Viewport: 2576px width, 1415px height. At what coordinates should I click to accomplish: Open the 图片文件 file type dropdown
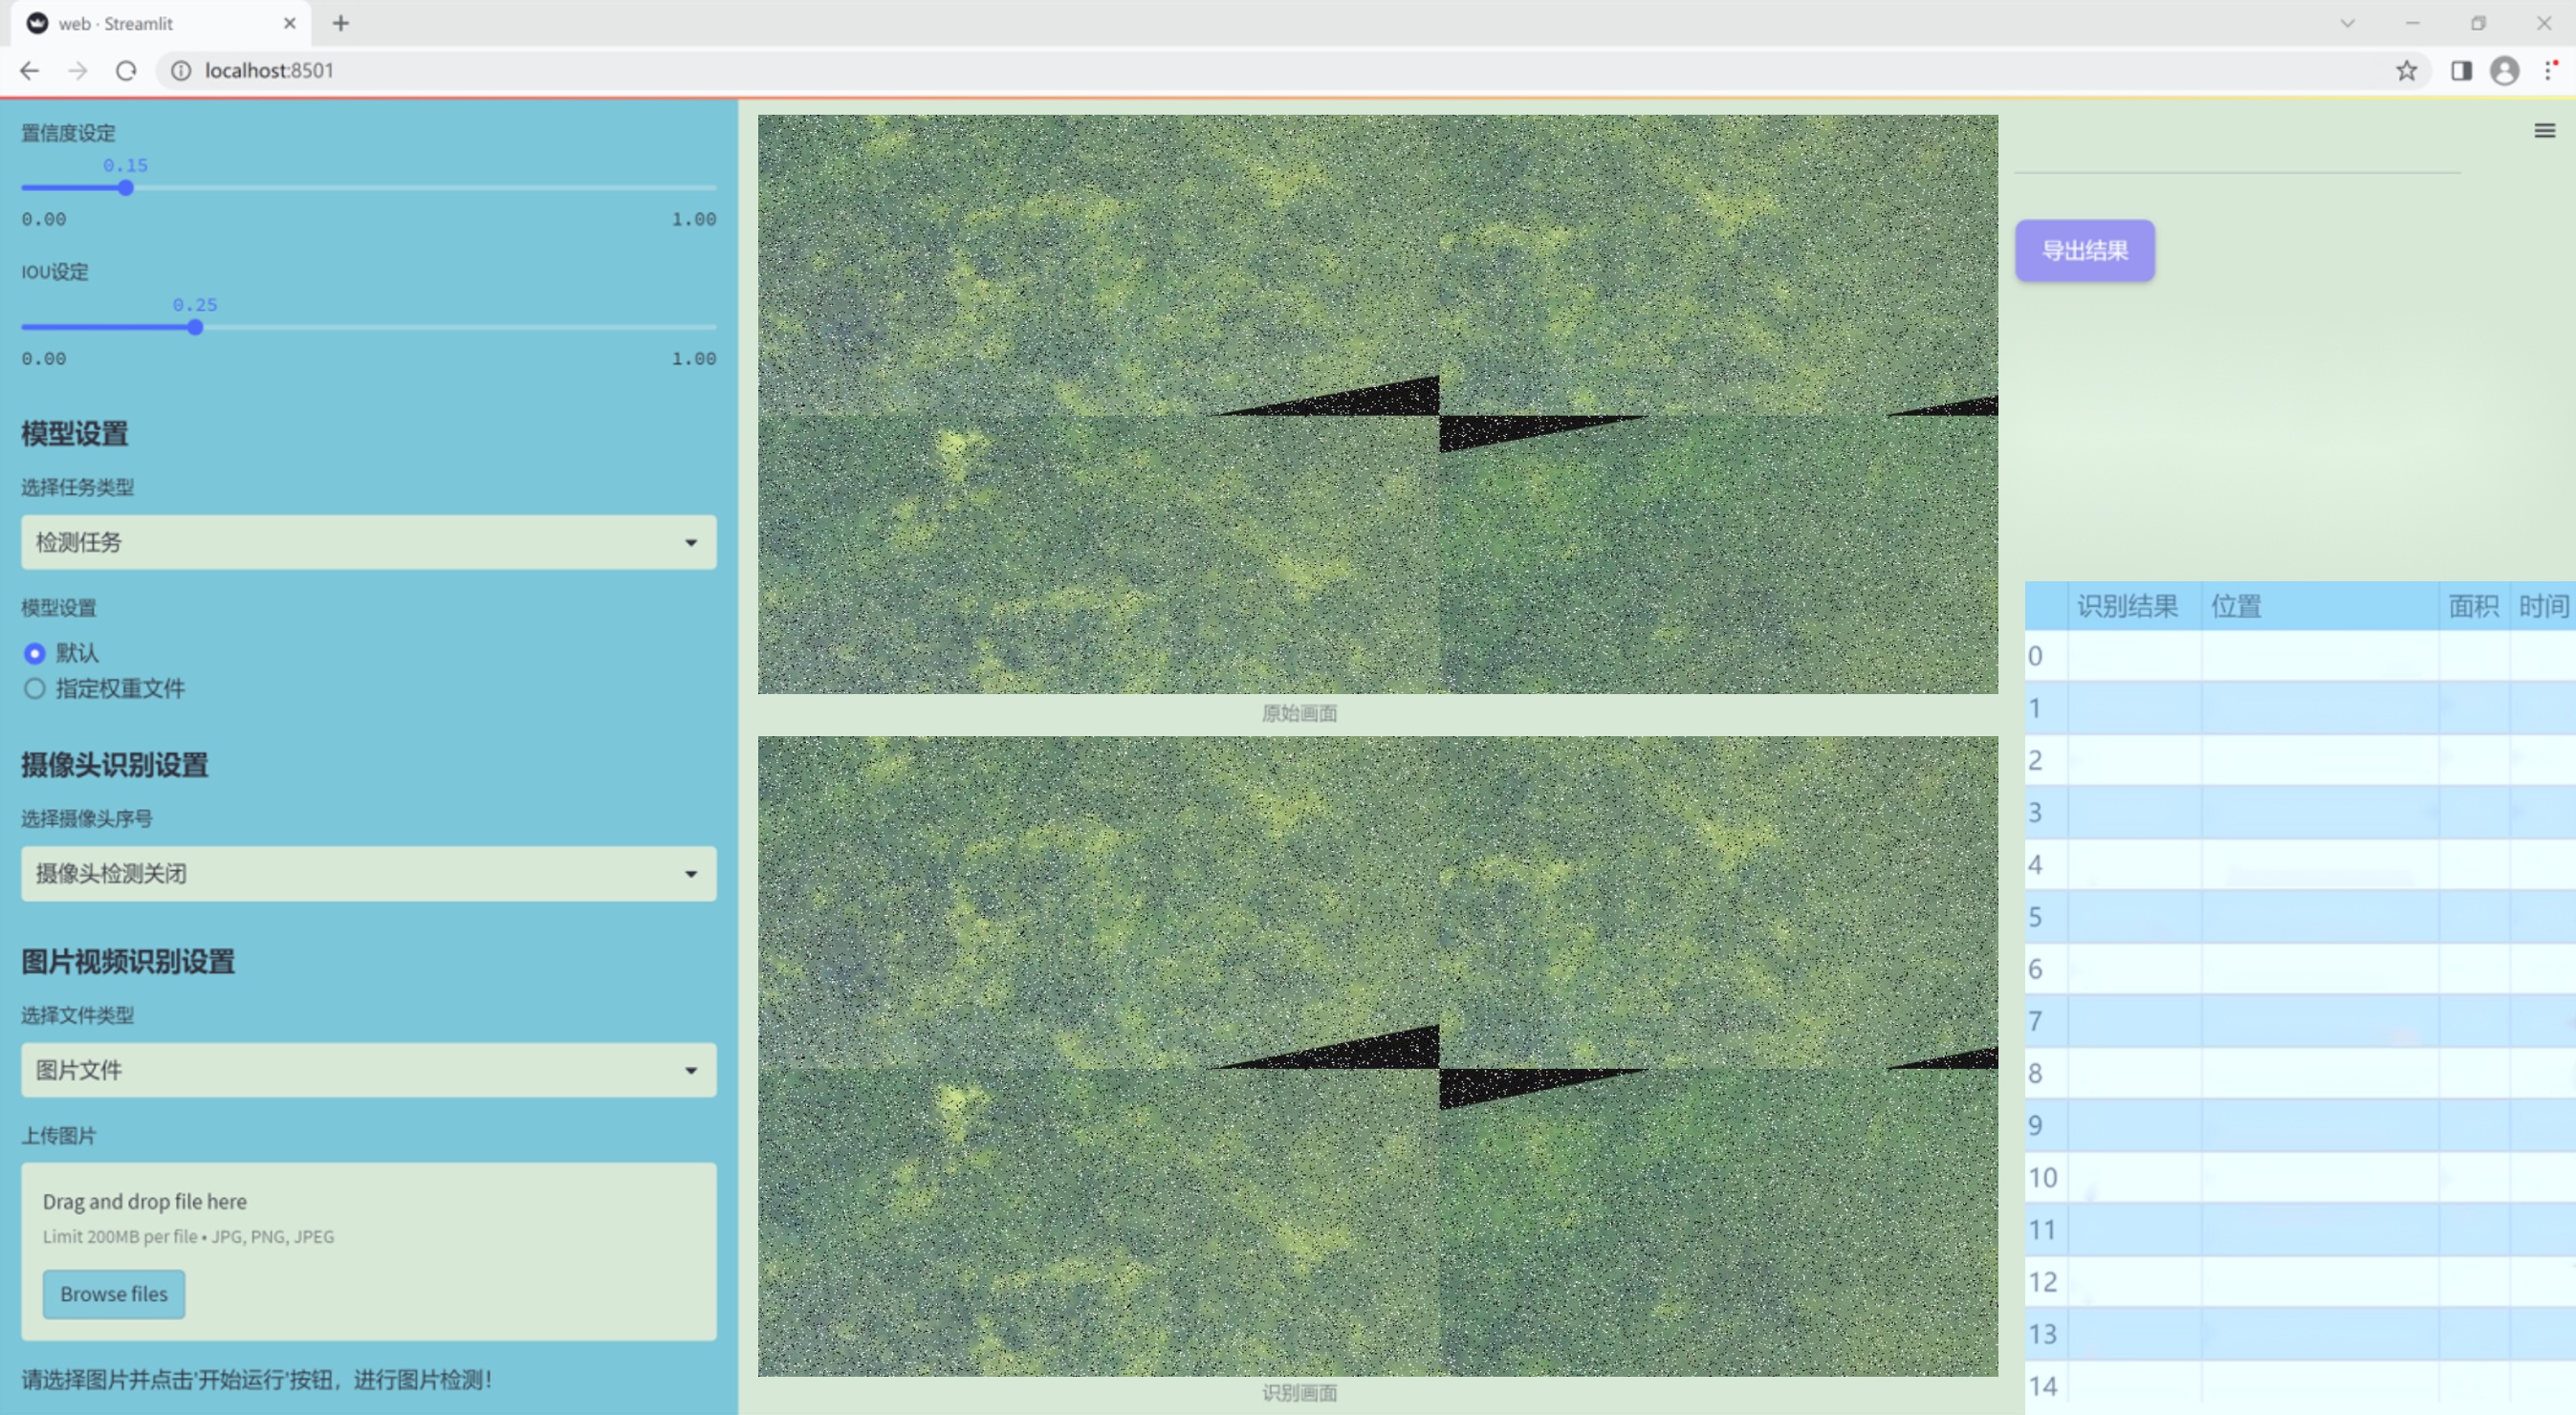click(368, 1069)
